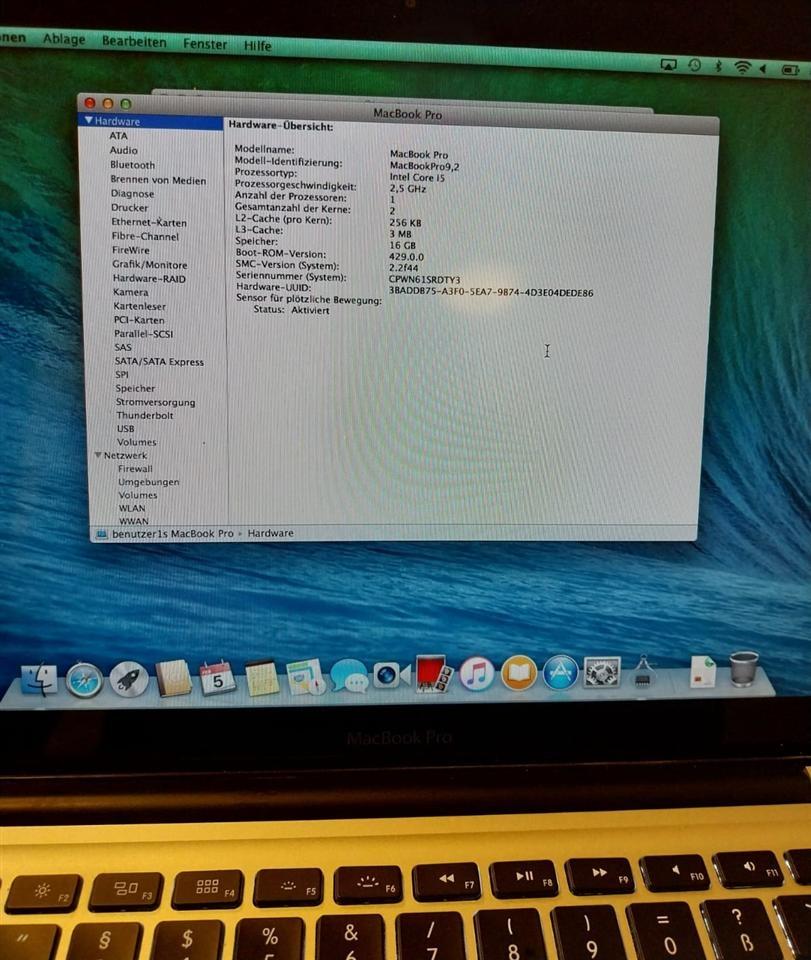Open the Fenster menu
Screen dimensions: 811x960
(x=205, y=44)
